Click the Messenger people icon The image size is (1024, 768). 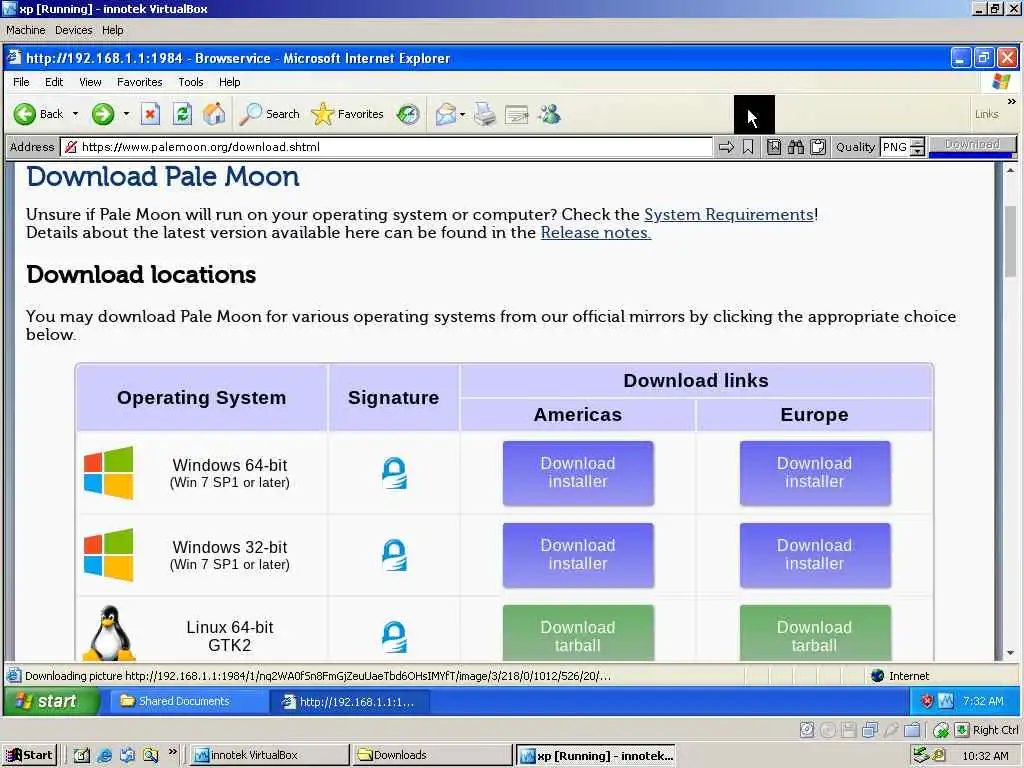tap(550, 114)
